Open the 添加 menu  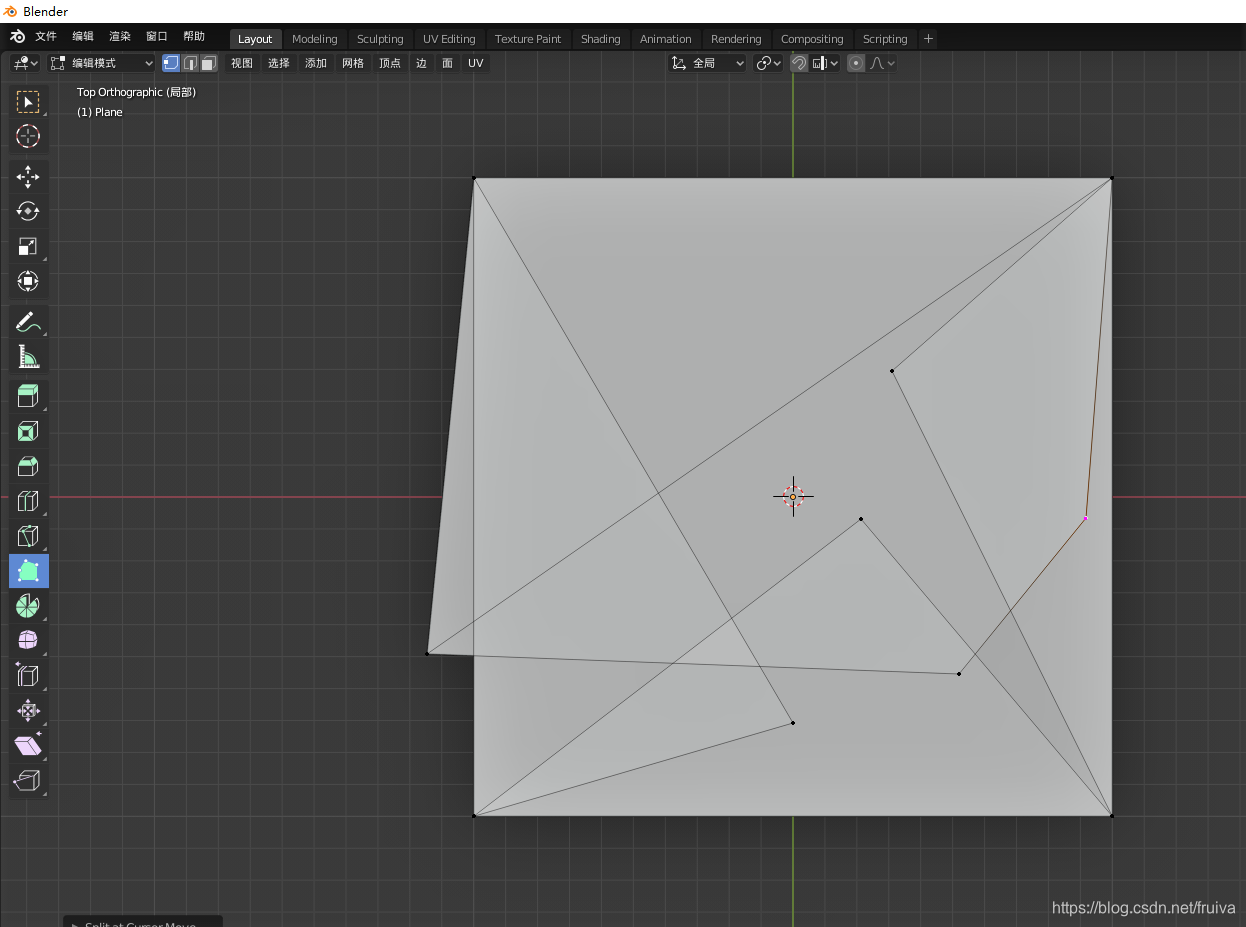click(316, 63)
